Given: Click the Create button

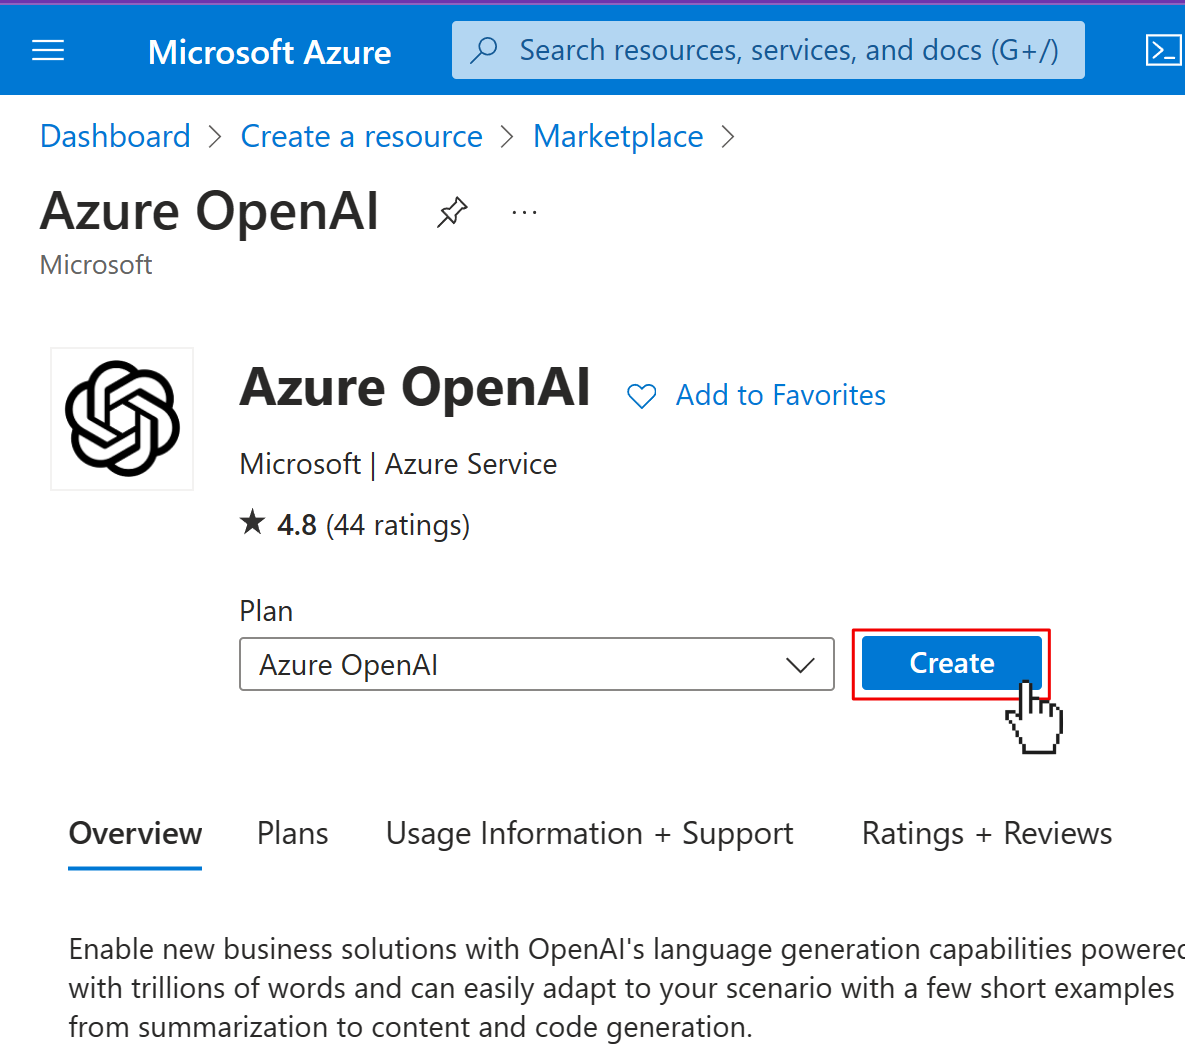Looking at the screenshot, I should pos(951,663).
